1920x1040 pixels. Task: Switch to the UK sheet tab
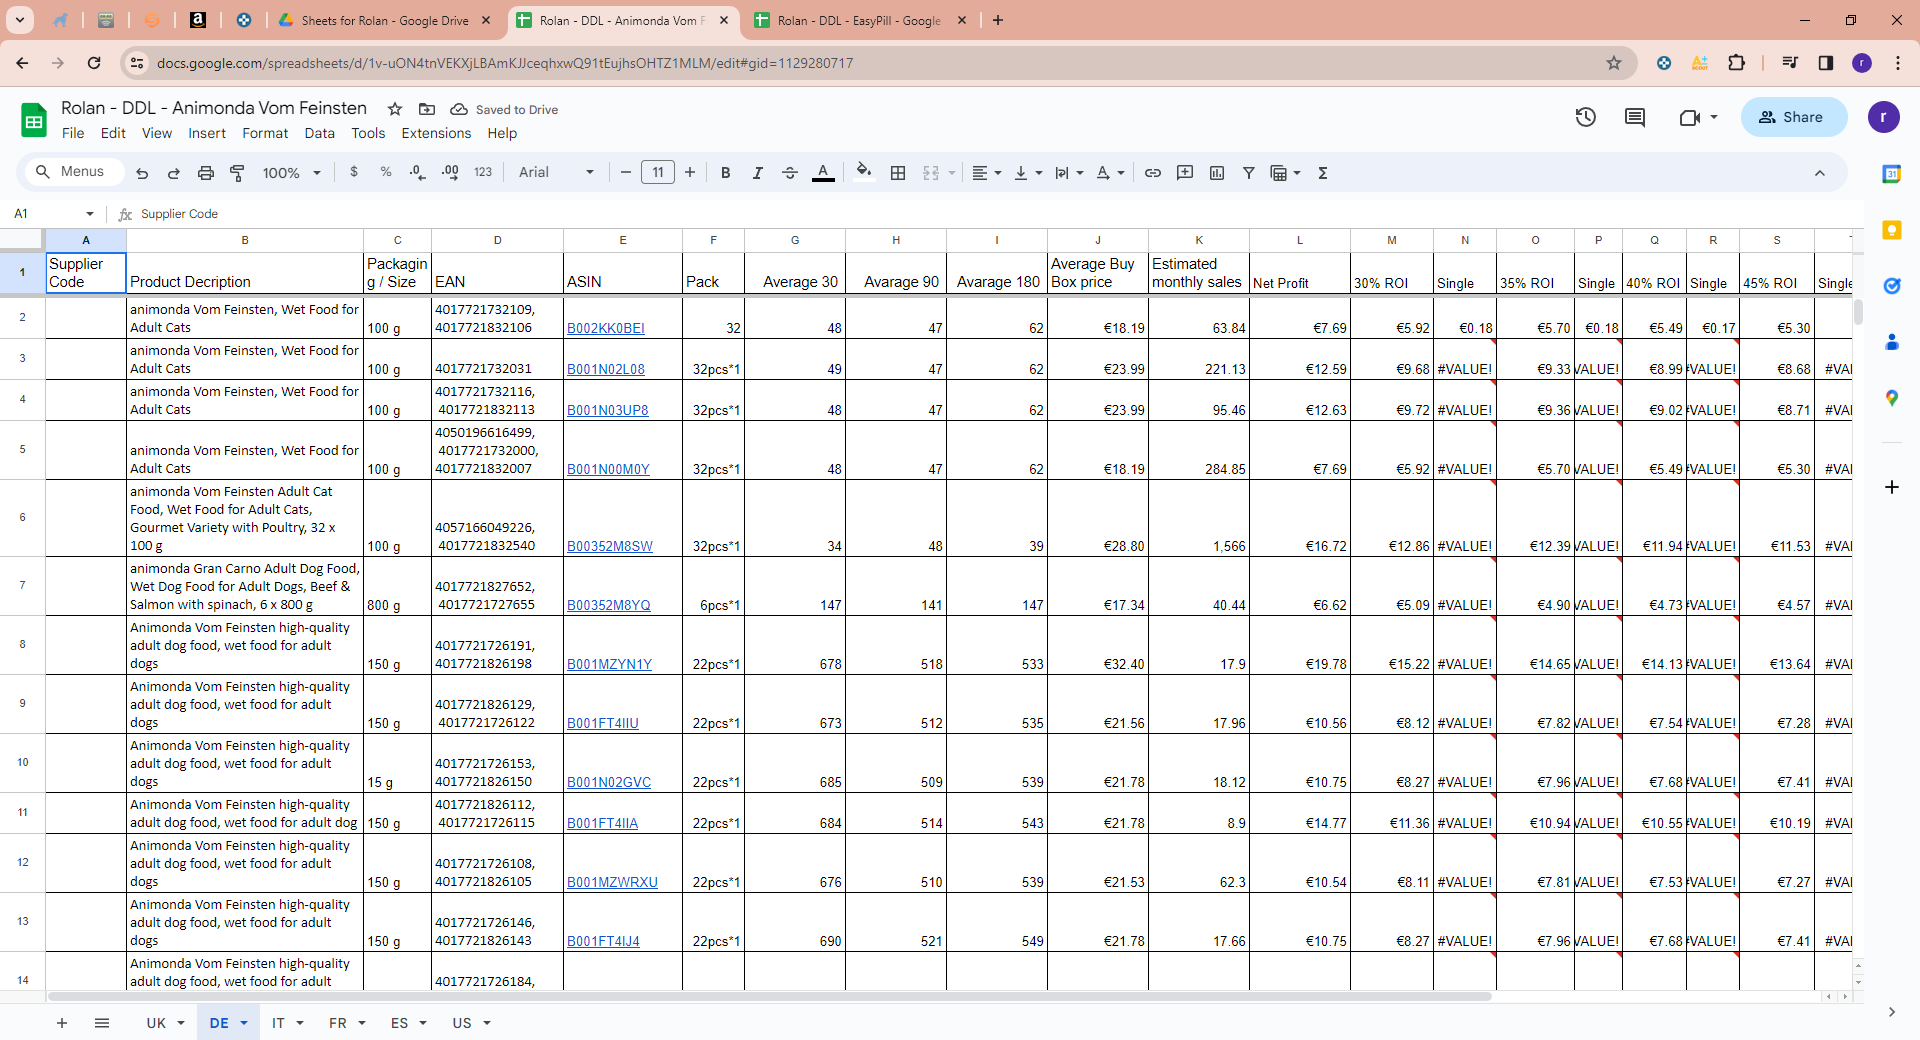click(x=156, y=1023)
